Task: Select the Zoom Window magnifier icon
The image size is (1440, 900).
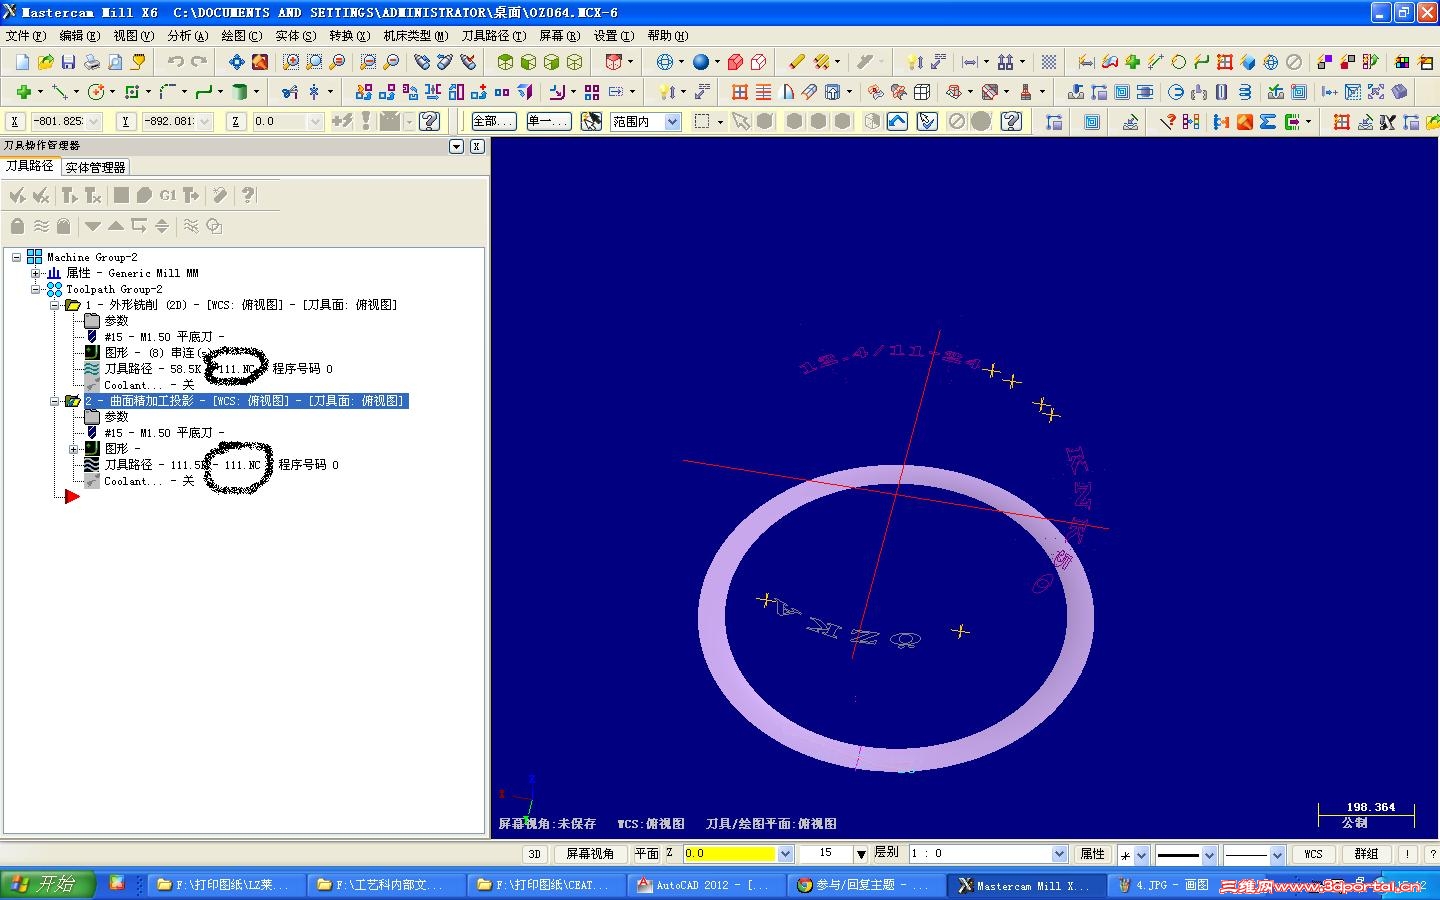Action: click(x=291, y=62)
